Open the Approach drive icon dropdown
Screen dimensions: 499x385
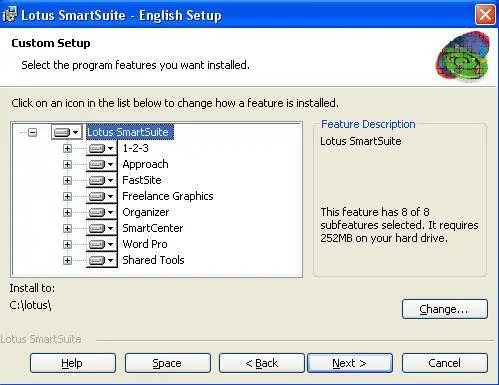click(x=102, y=164)
